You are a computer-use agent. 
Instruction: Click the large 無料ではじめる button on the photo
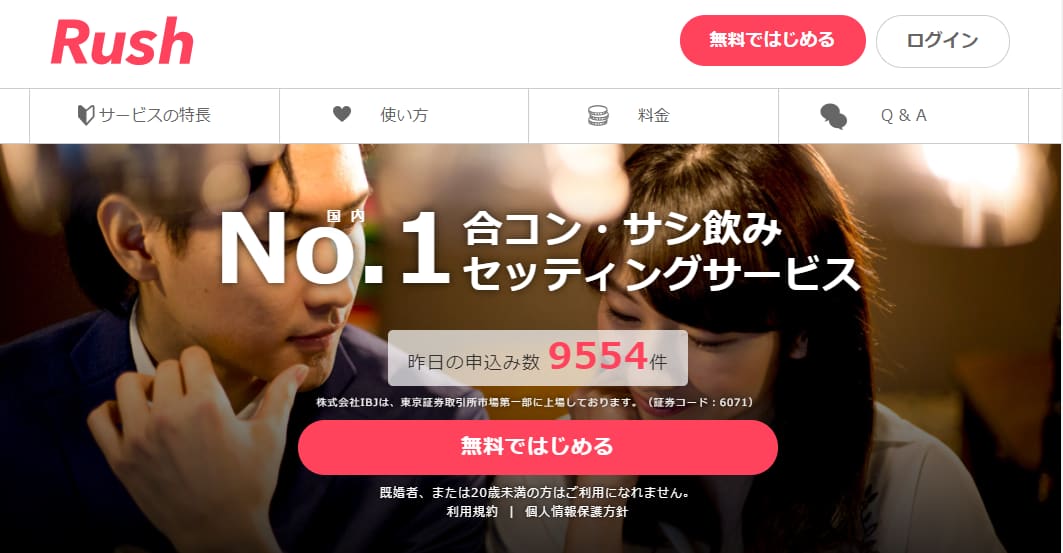(538, 447)
